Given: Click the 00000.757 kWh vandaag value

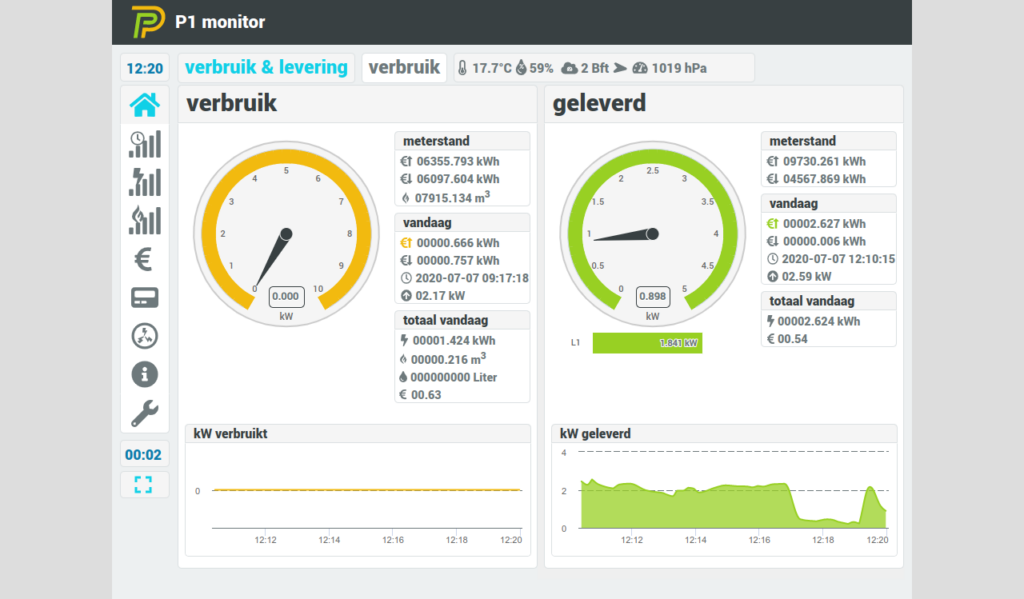Looking at the screenshot, I should click(458, 261).
